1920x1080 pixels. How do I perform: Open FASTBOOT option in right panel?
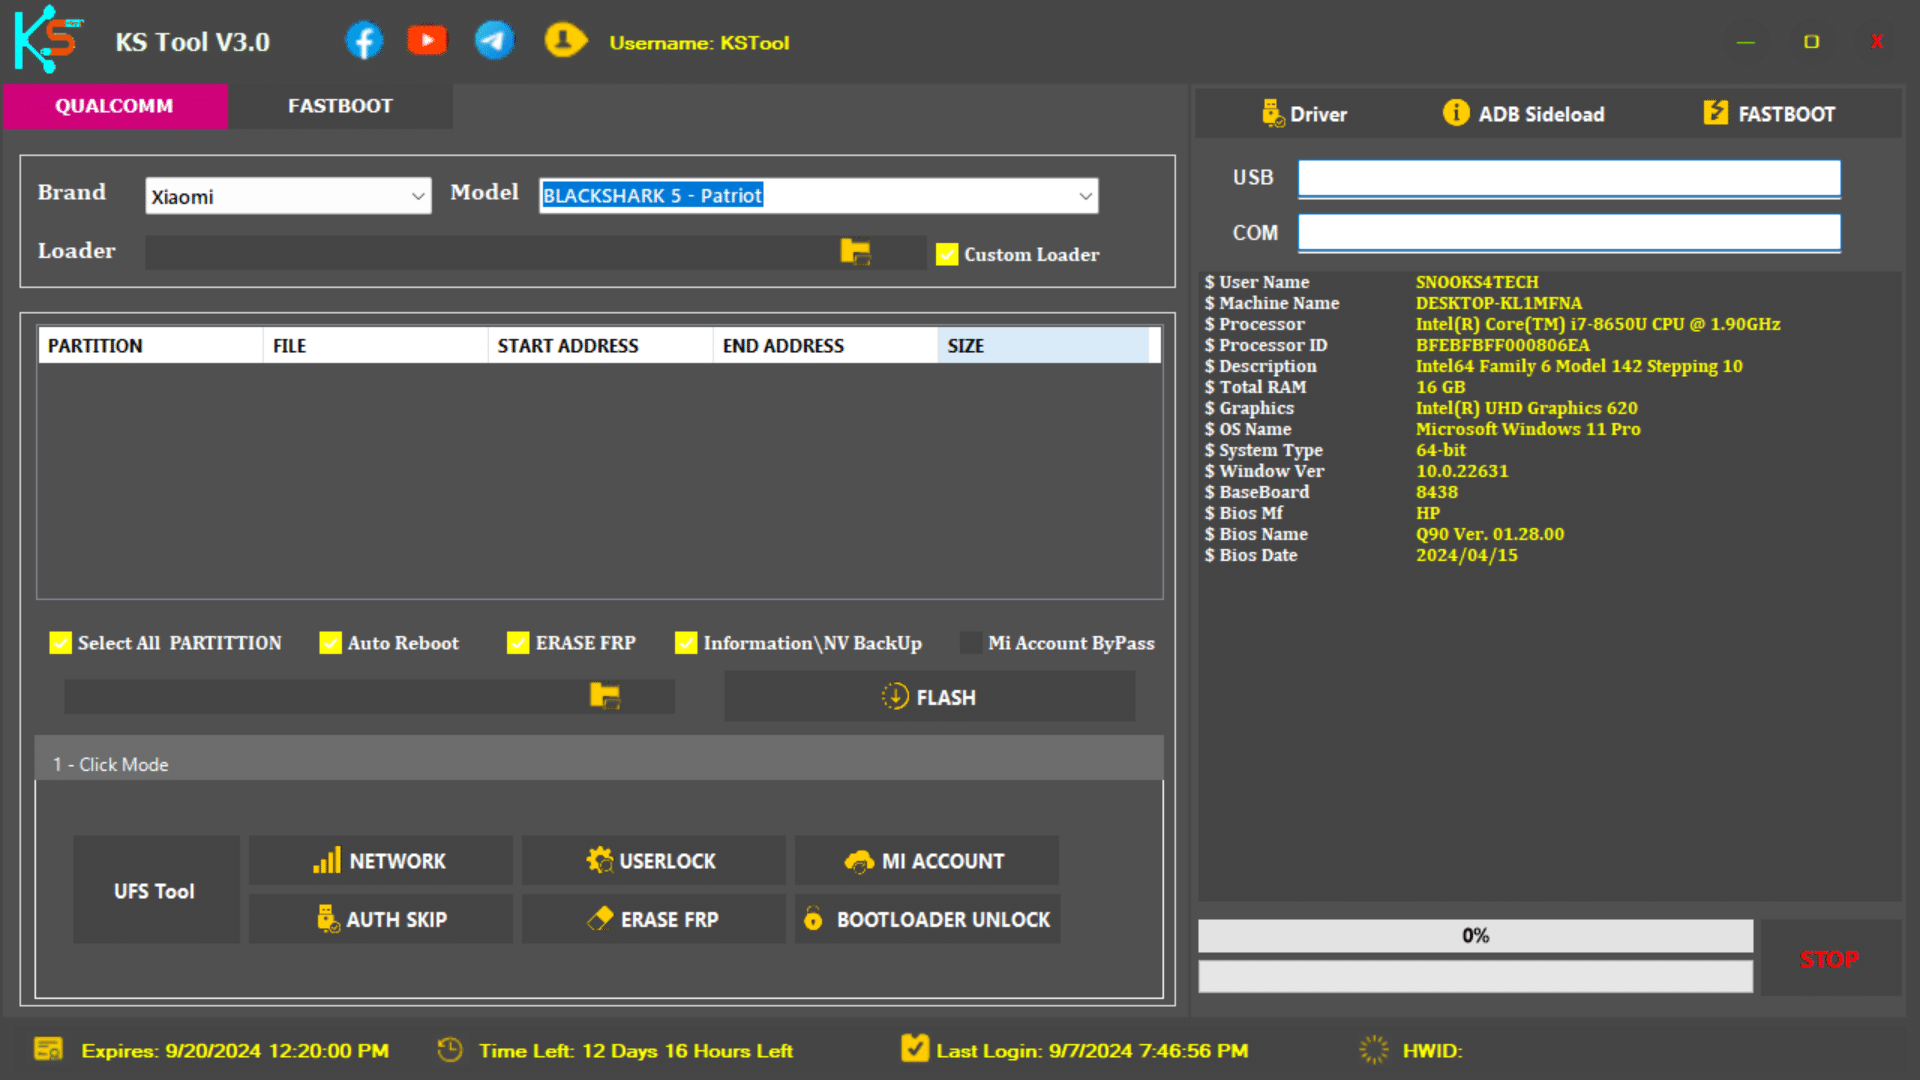(x=1770, y=114)
